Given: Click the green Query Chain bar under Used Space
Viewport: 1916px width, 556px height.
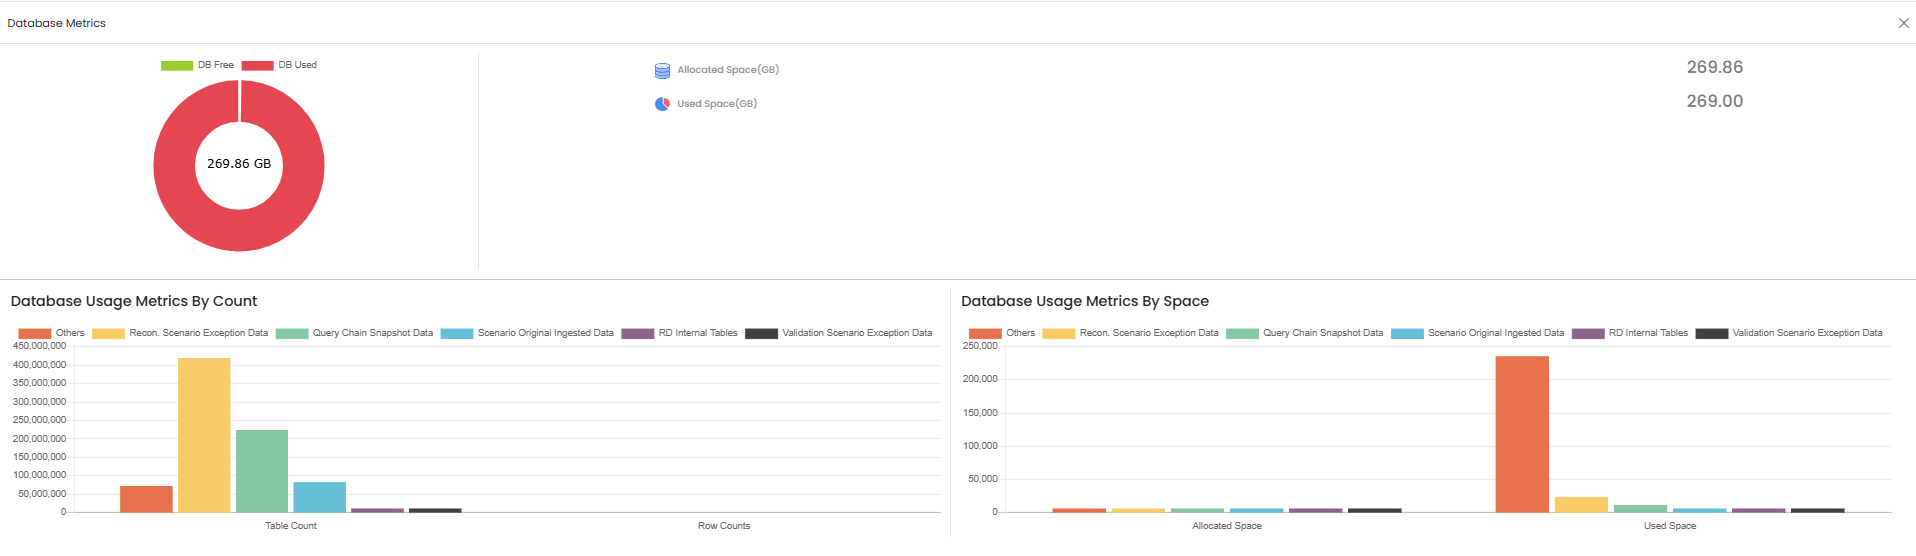Looking at the screenshot, I should pos(1640,508).
